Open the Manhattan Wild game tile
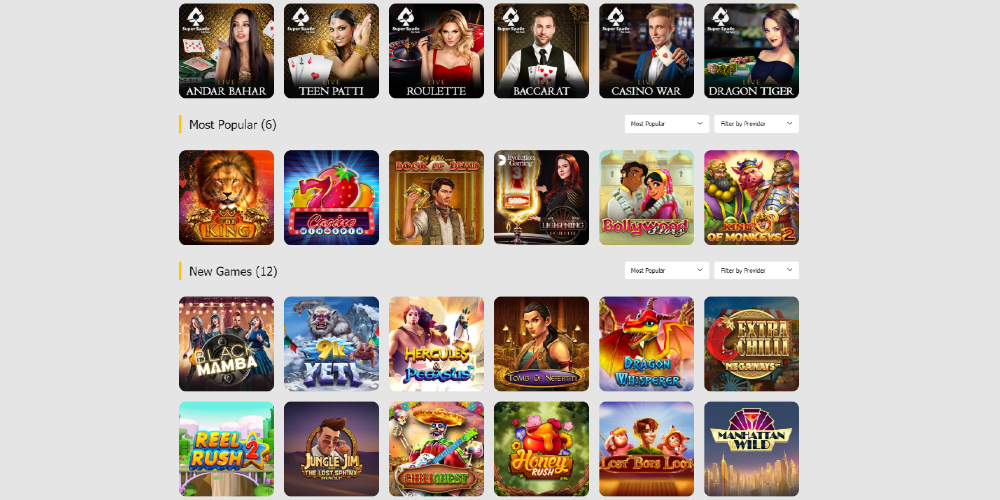 (751, 449)
